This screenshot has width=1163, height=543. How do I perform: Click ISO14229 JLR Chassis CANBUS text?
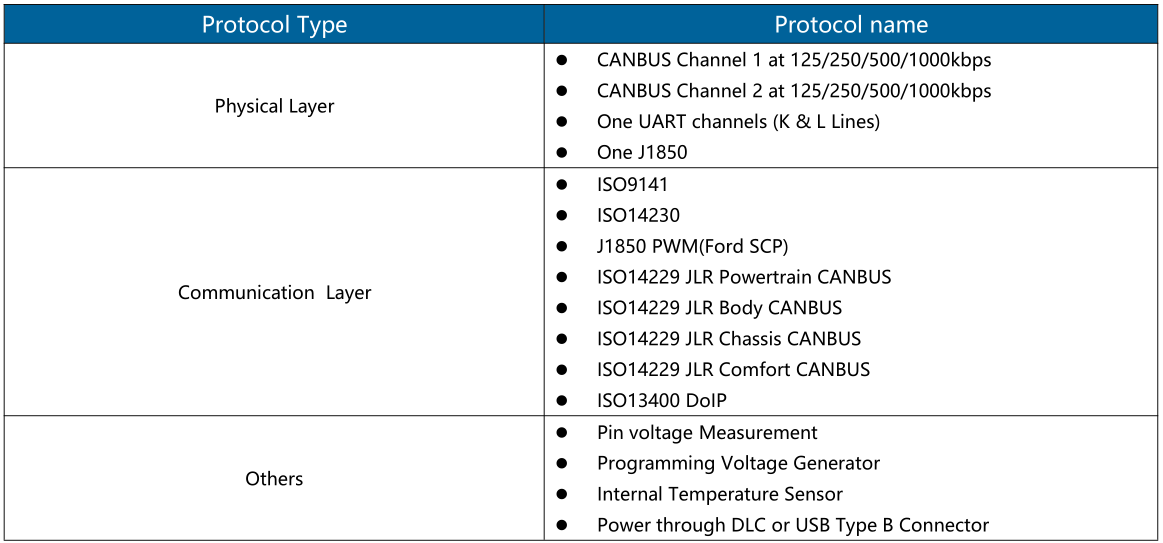click(x=729, y=339)
